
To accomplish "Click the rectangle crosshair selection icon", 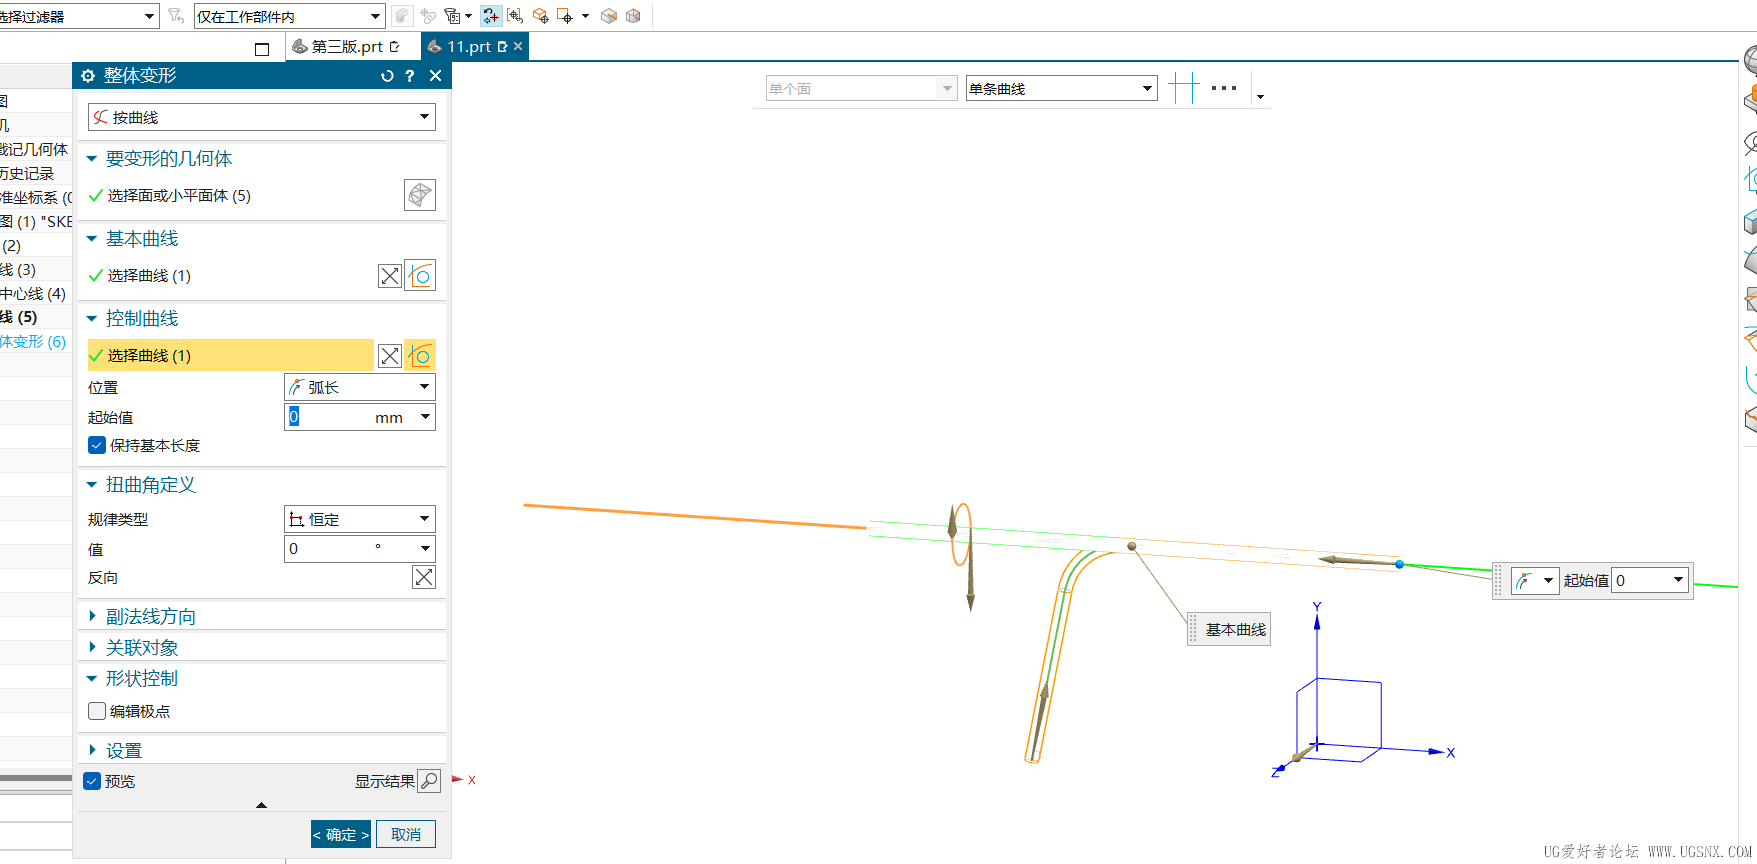I will coord(565,16).
